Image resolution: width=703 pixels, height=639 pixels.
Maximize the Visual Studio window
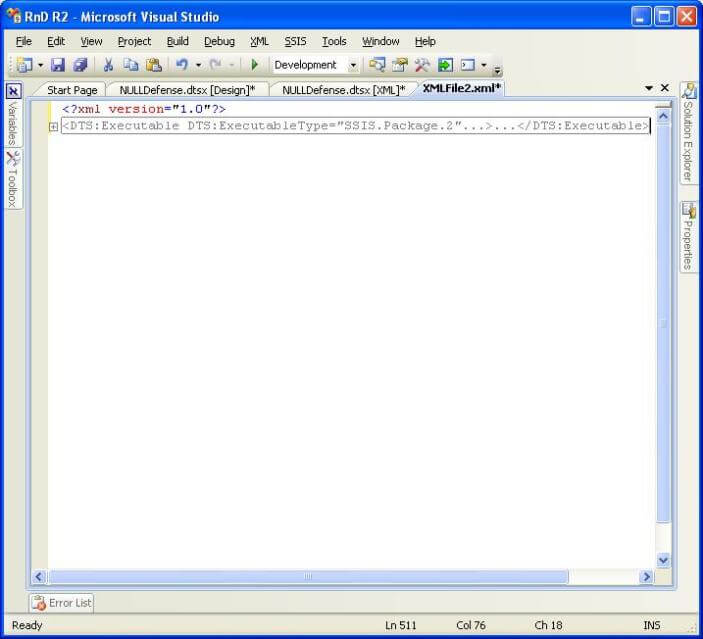(x=664, y=17)
